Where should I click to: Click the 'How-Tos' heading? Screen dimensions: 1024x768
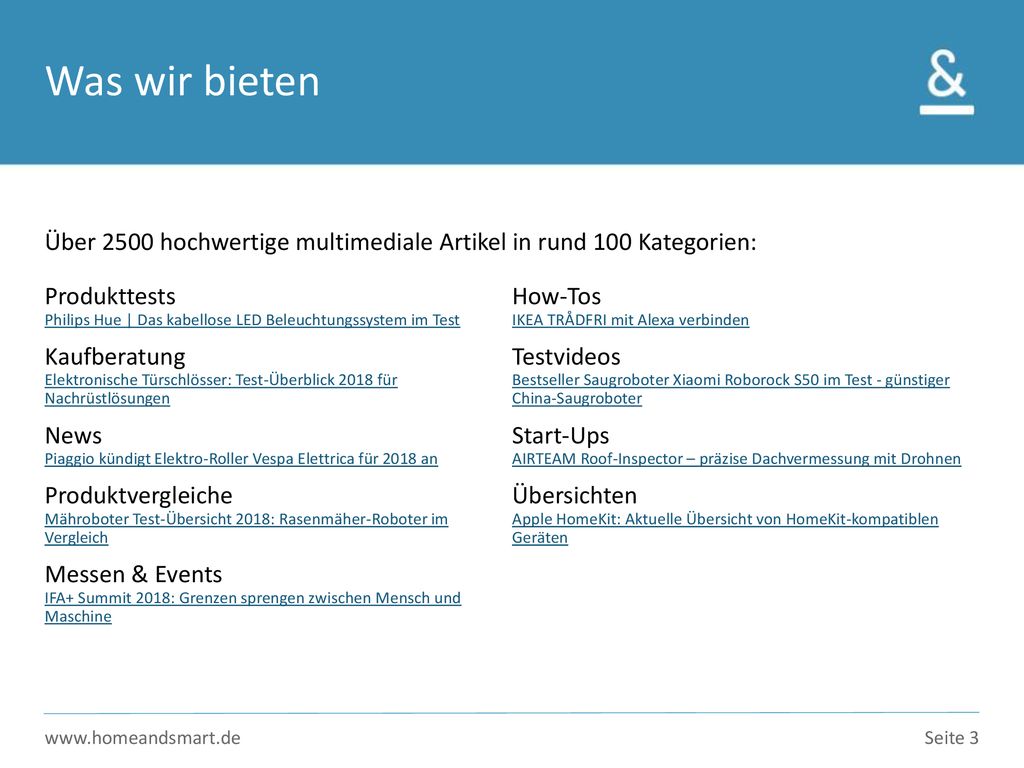click(x=556, y=296)
